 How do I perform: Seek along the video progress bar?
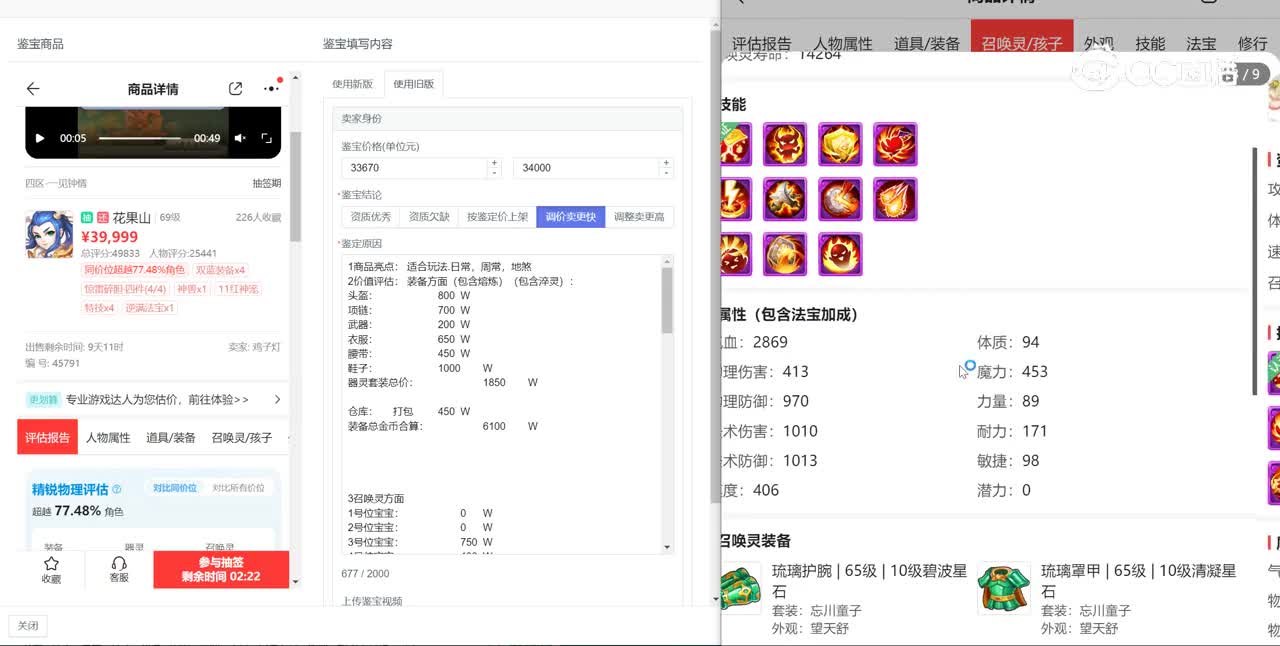(x=140, y=138)
